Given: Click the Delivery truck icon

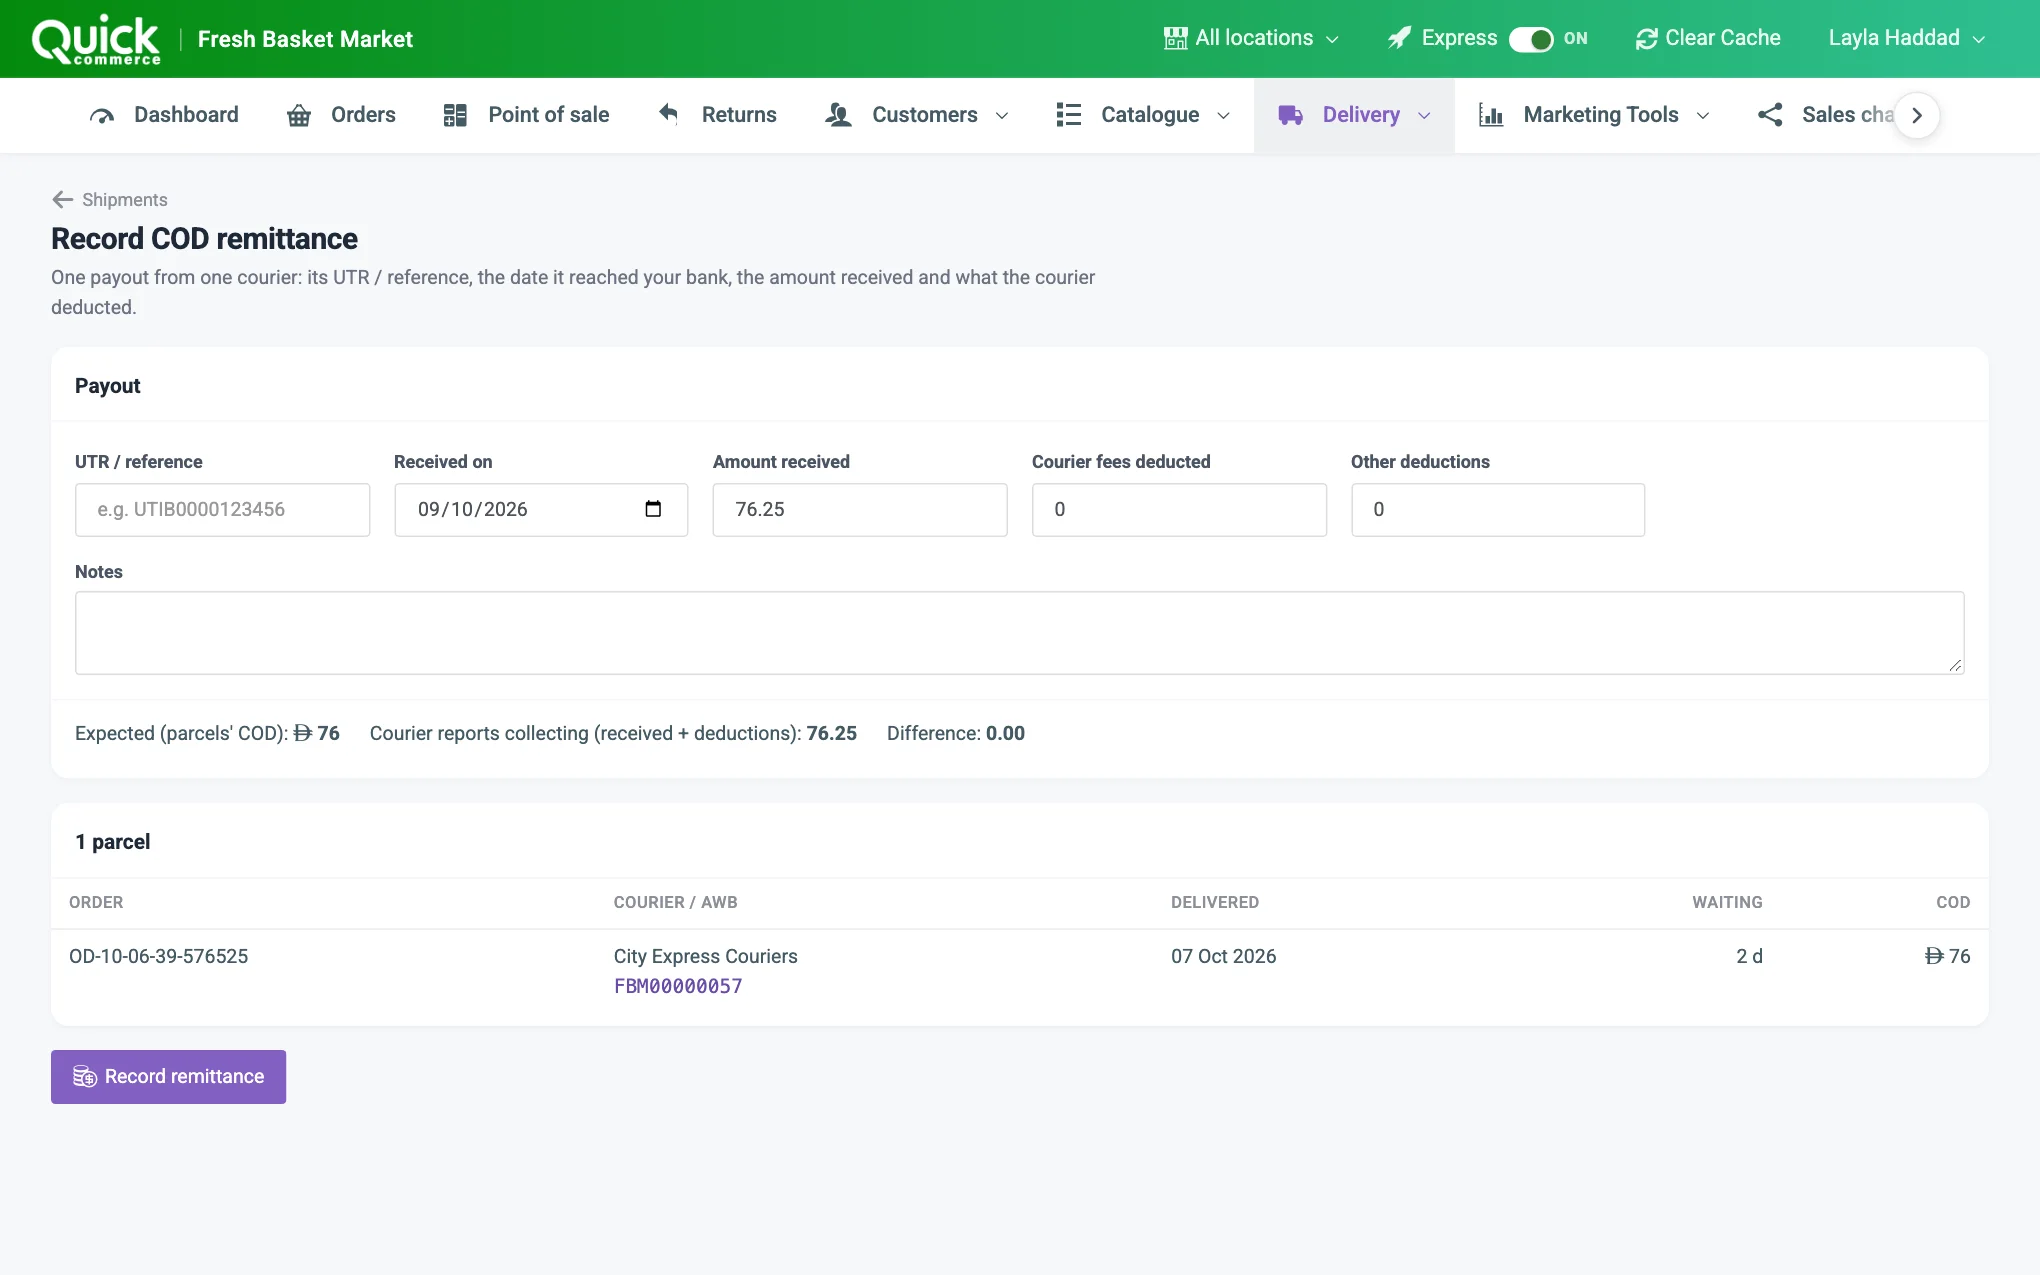Looking at the screenshot, I should coord(1290,115).
